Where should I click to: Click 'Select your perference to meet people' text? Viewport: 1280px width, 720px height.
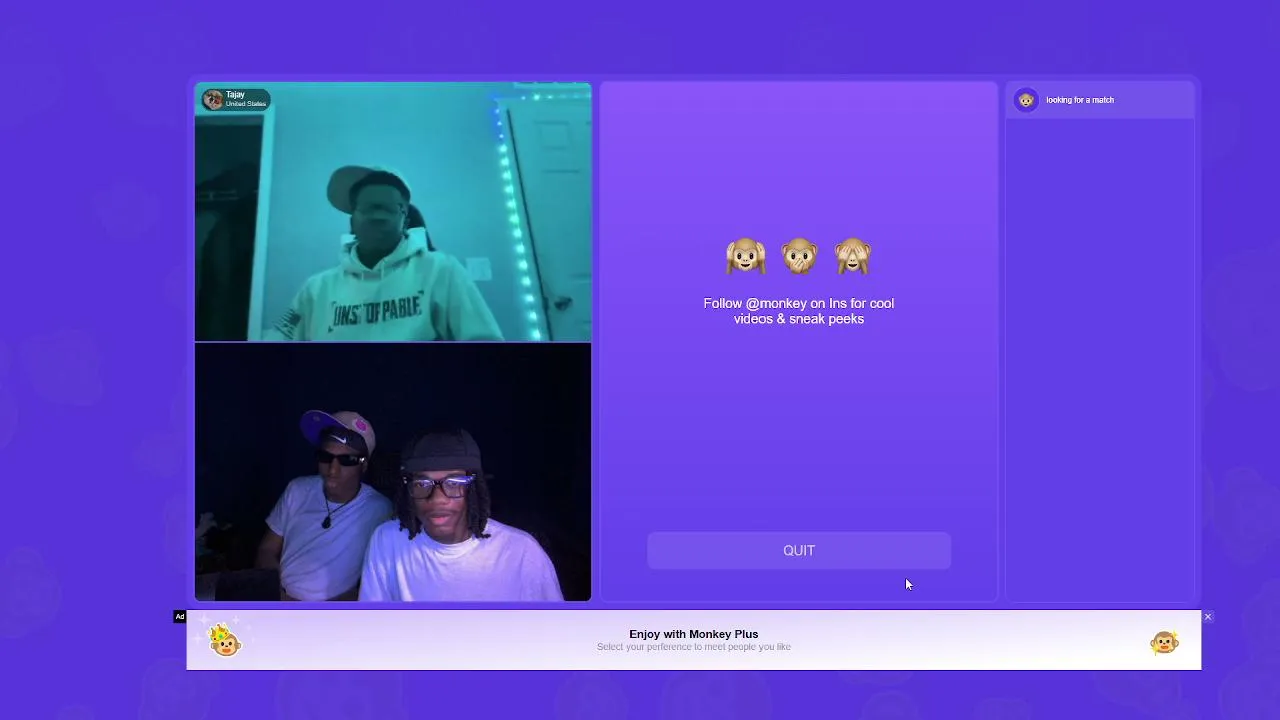694,647
